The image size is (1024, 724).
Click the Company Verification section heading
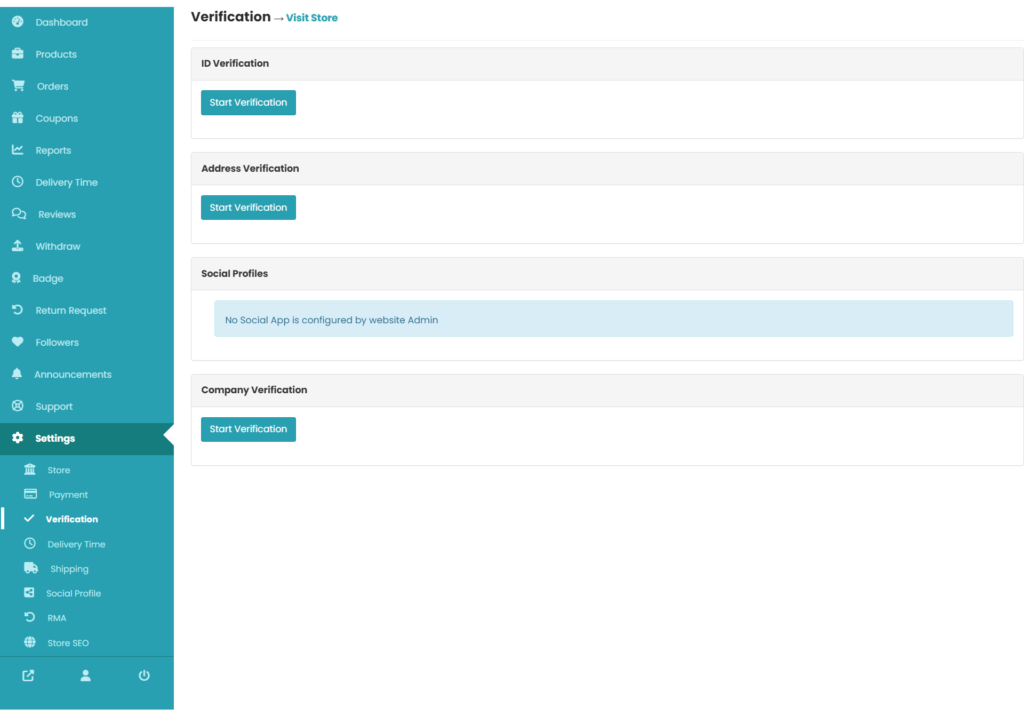[x=254, y=390]
